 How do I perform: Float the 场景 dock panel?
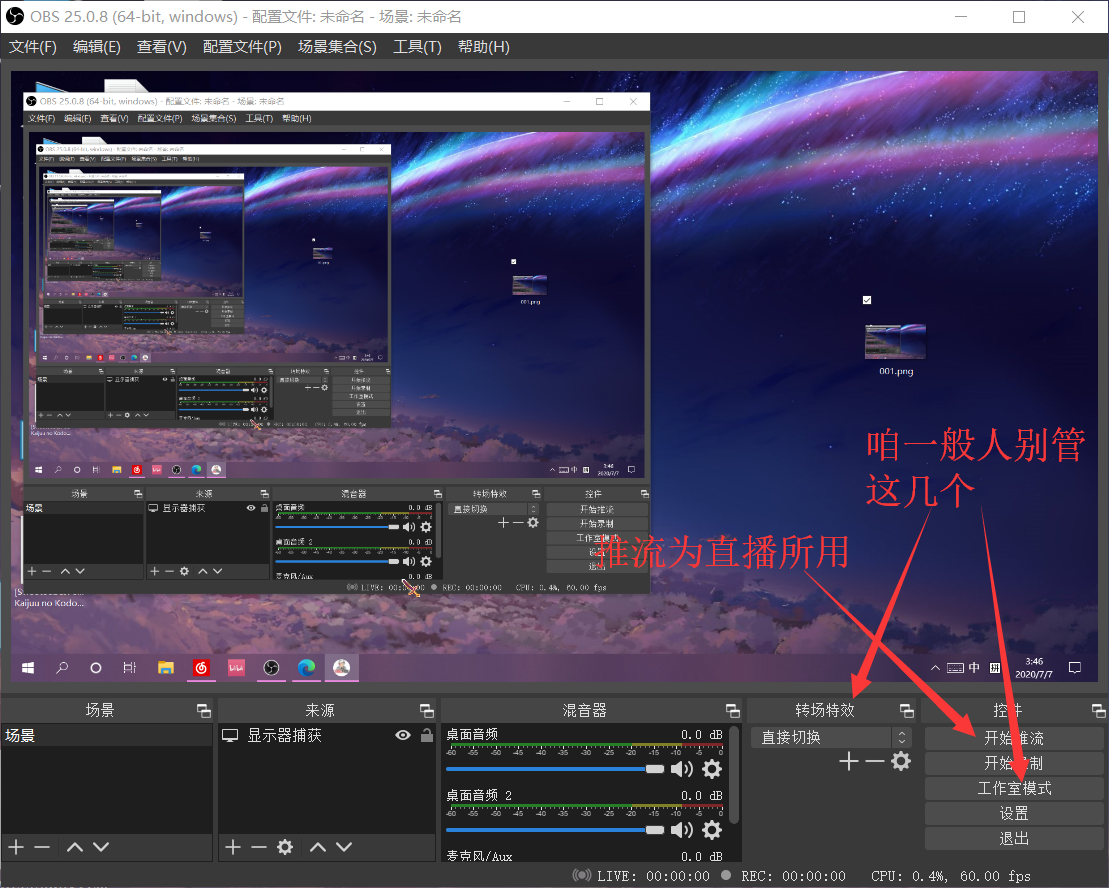[204, 711]
